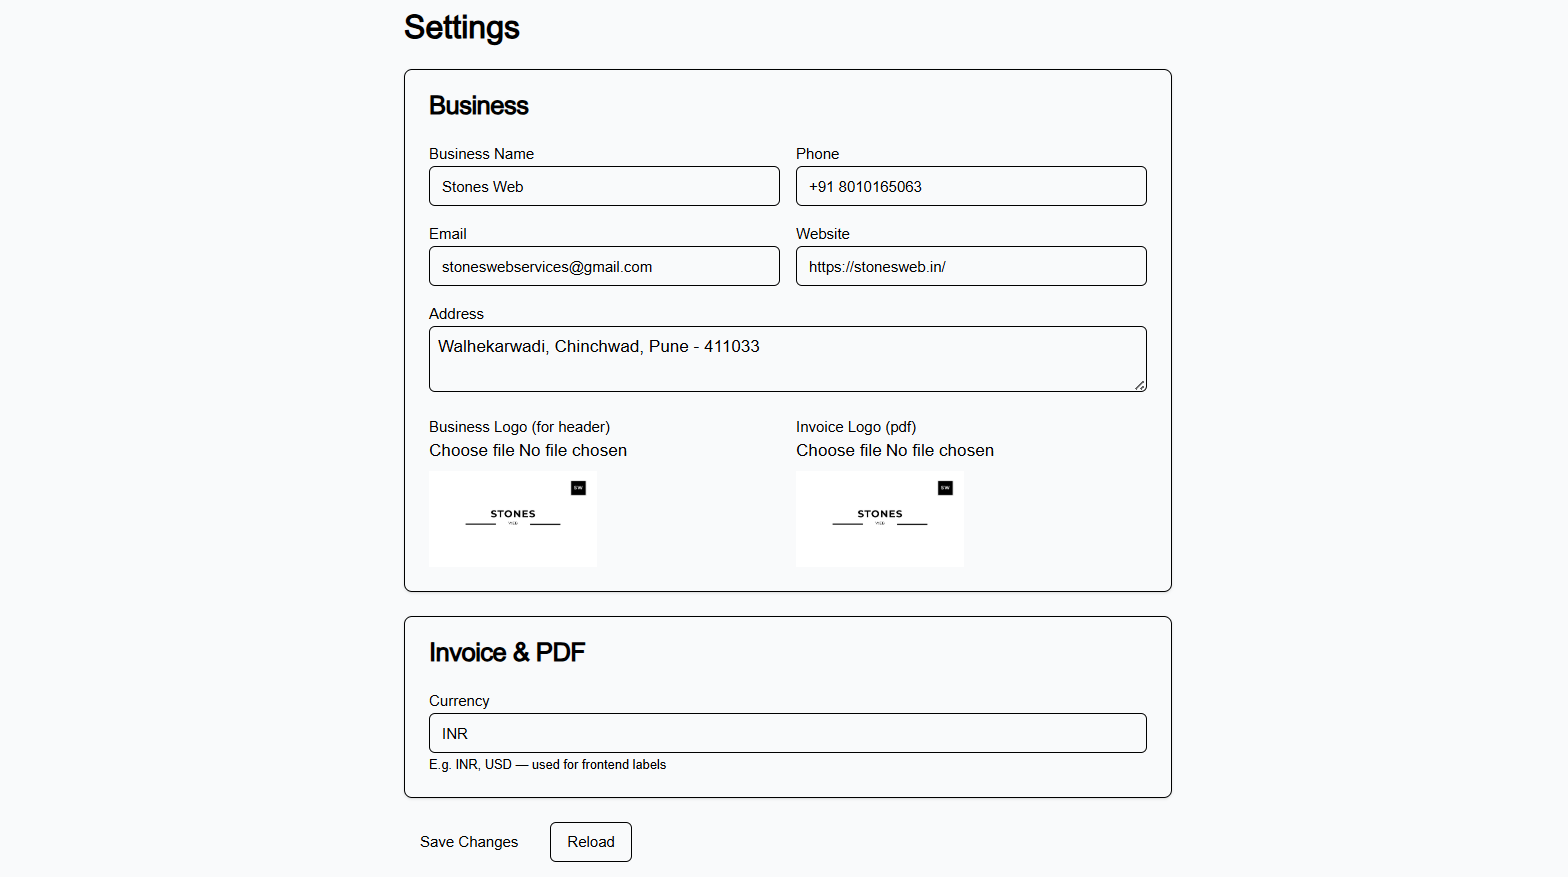
Task: Click the Website label
Action: click(x=822, y=233)
